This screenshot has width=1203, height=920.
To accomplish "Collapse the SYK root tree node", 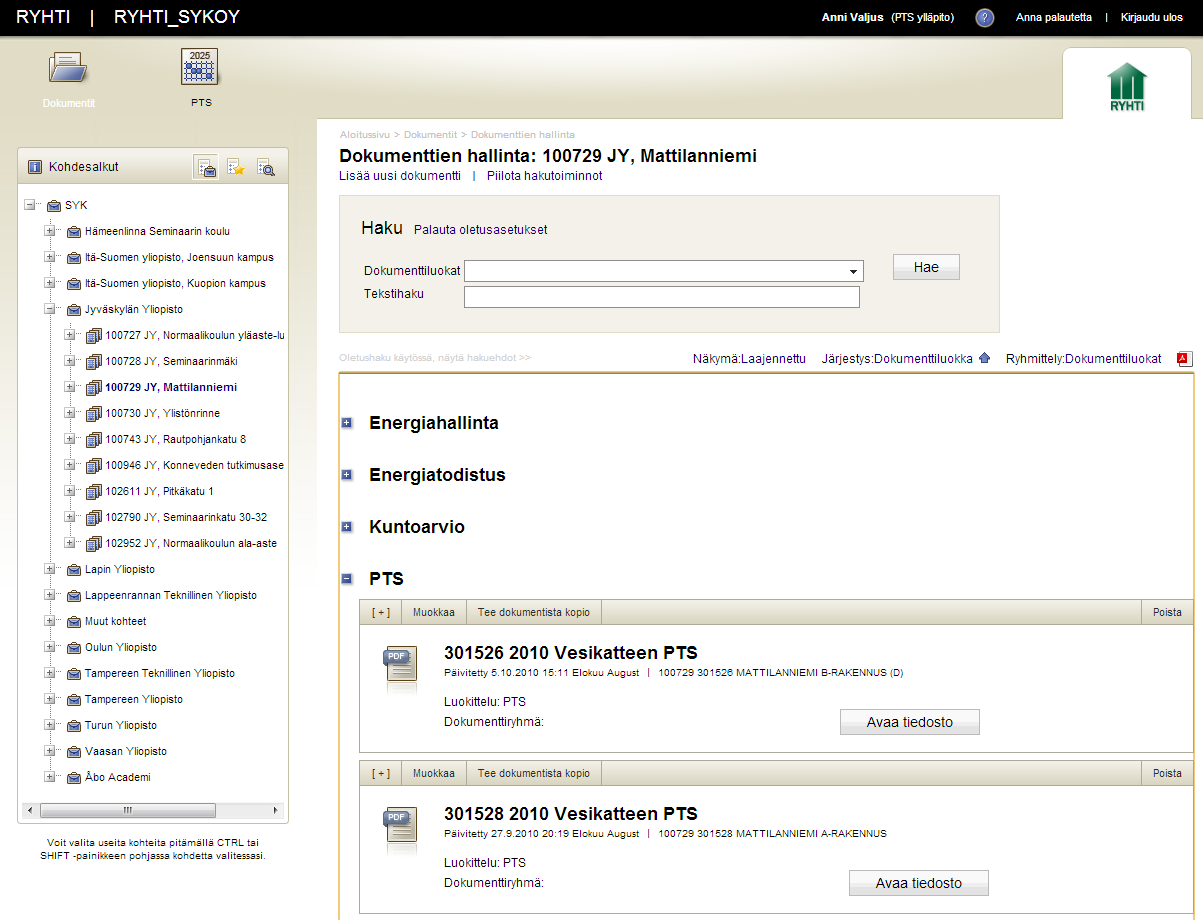I will (x=29, y=205).
